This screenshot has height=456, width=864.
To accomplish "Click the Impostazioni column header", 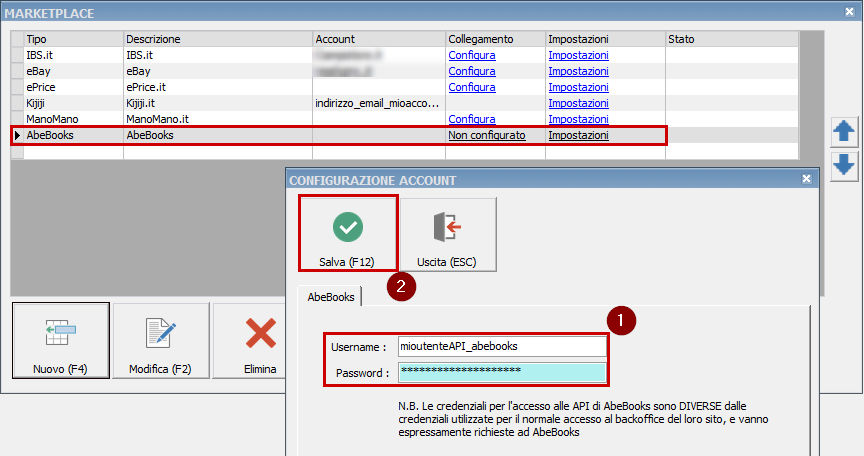I will click(605, 39).
